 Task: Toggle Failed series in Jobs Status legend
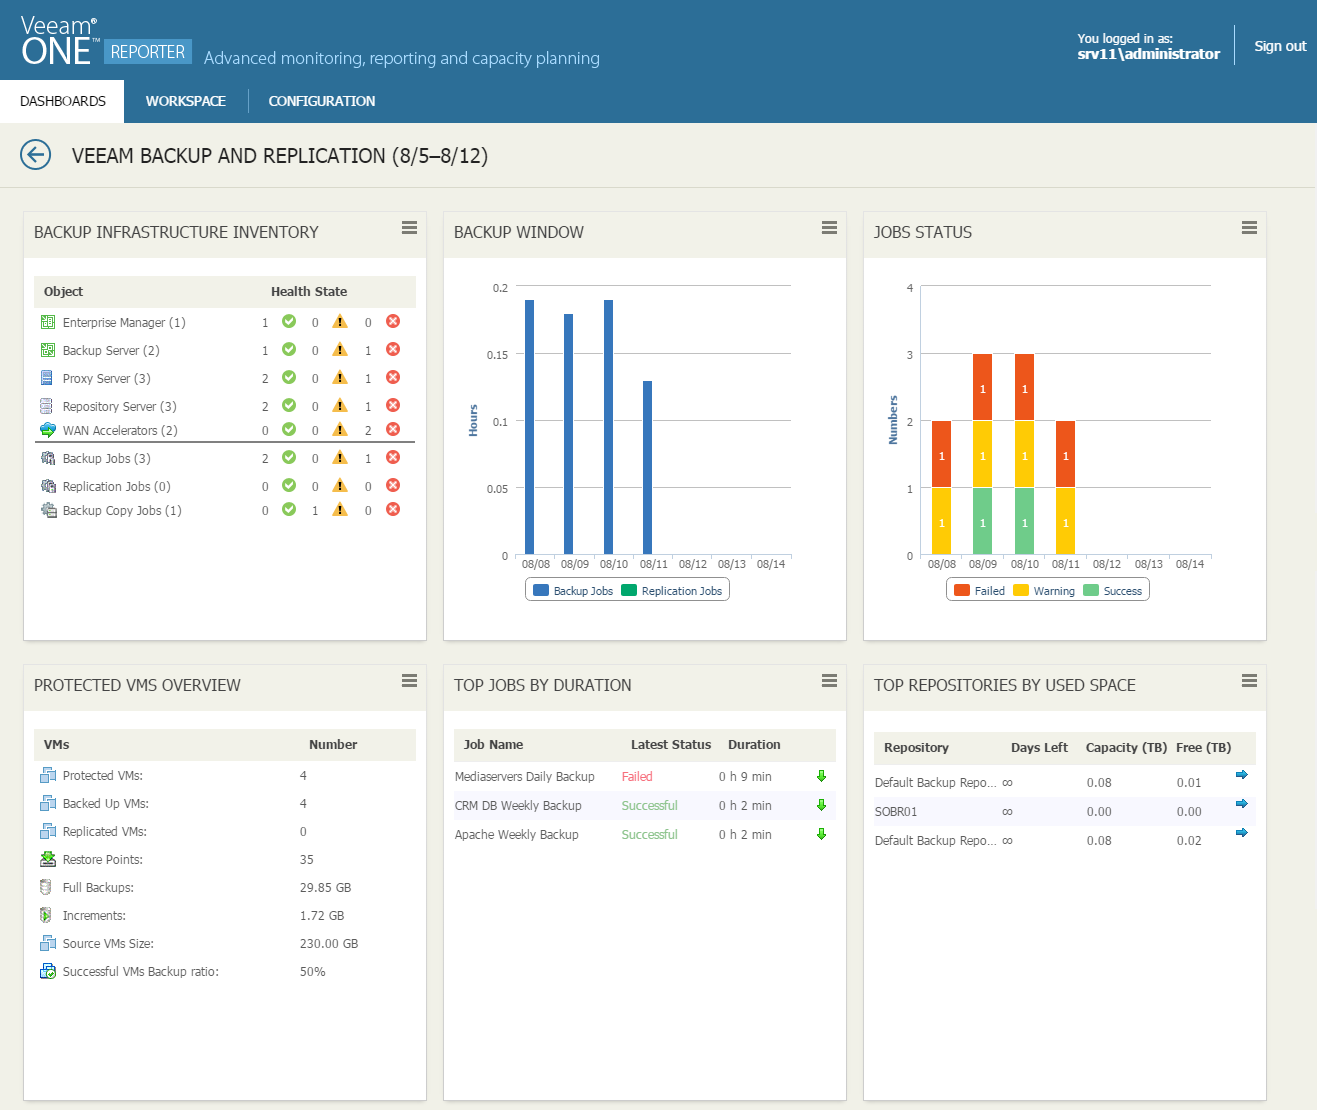coord(980,591)
